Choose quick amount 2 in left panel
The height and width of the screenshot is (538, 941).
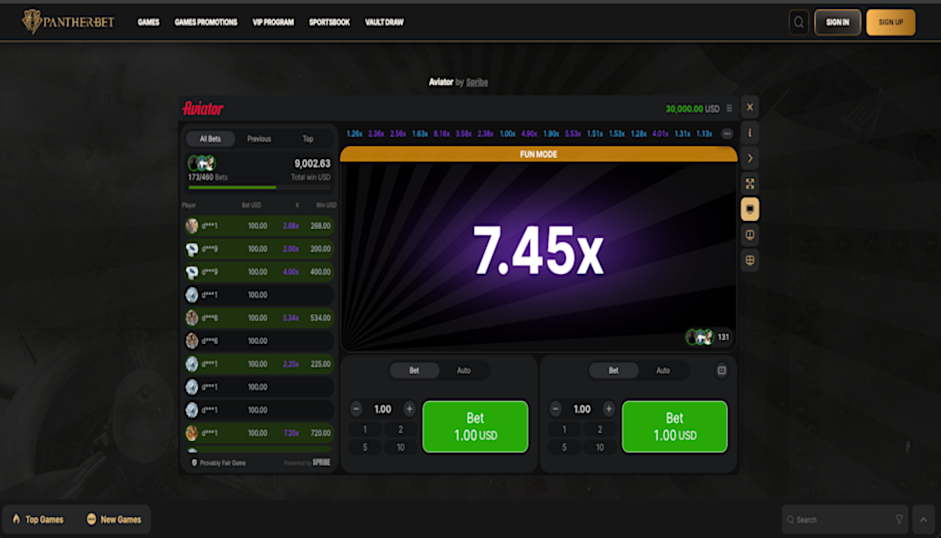pos(400,429)
